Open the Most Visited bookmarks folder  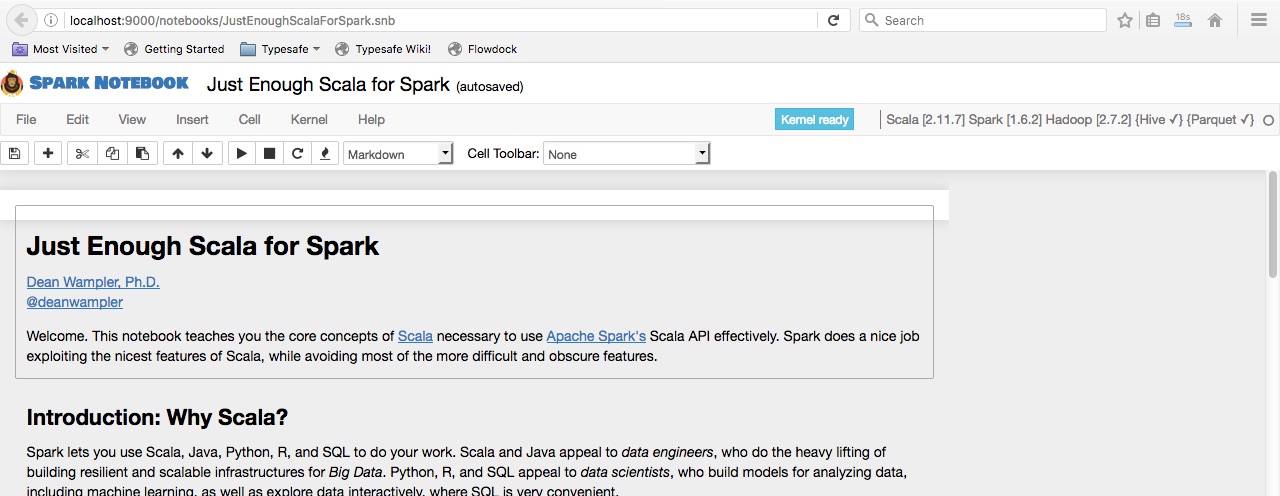pyautogui.click(x=61, y=49)
